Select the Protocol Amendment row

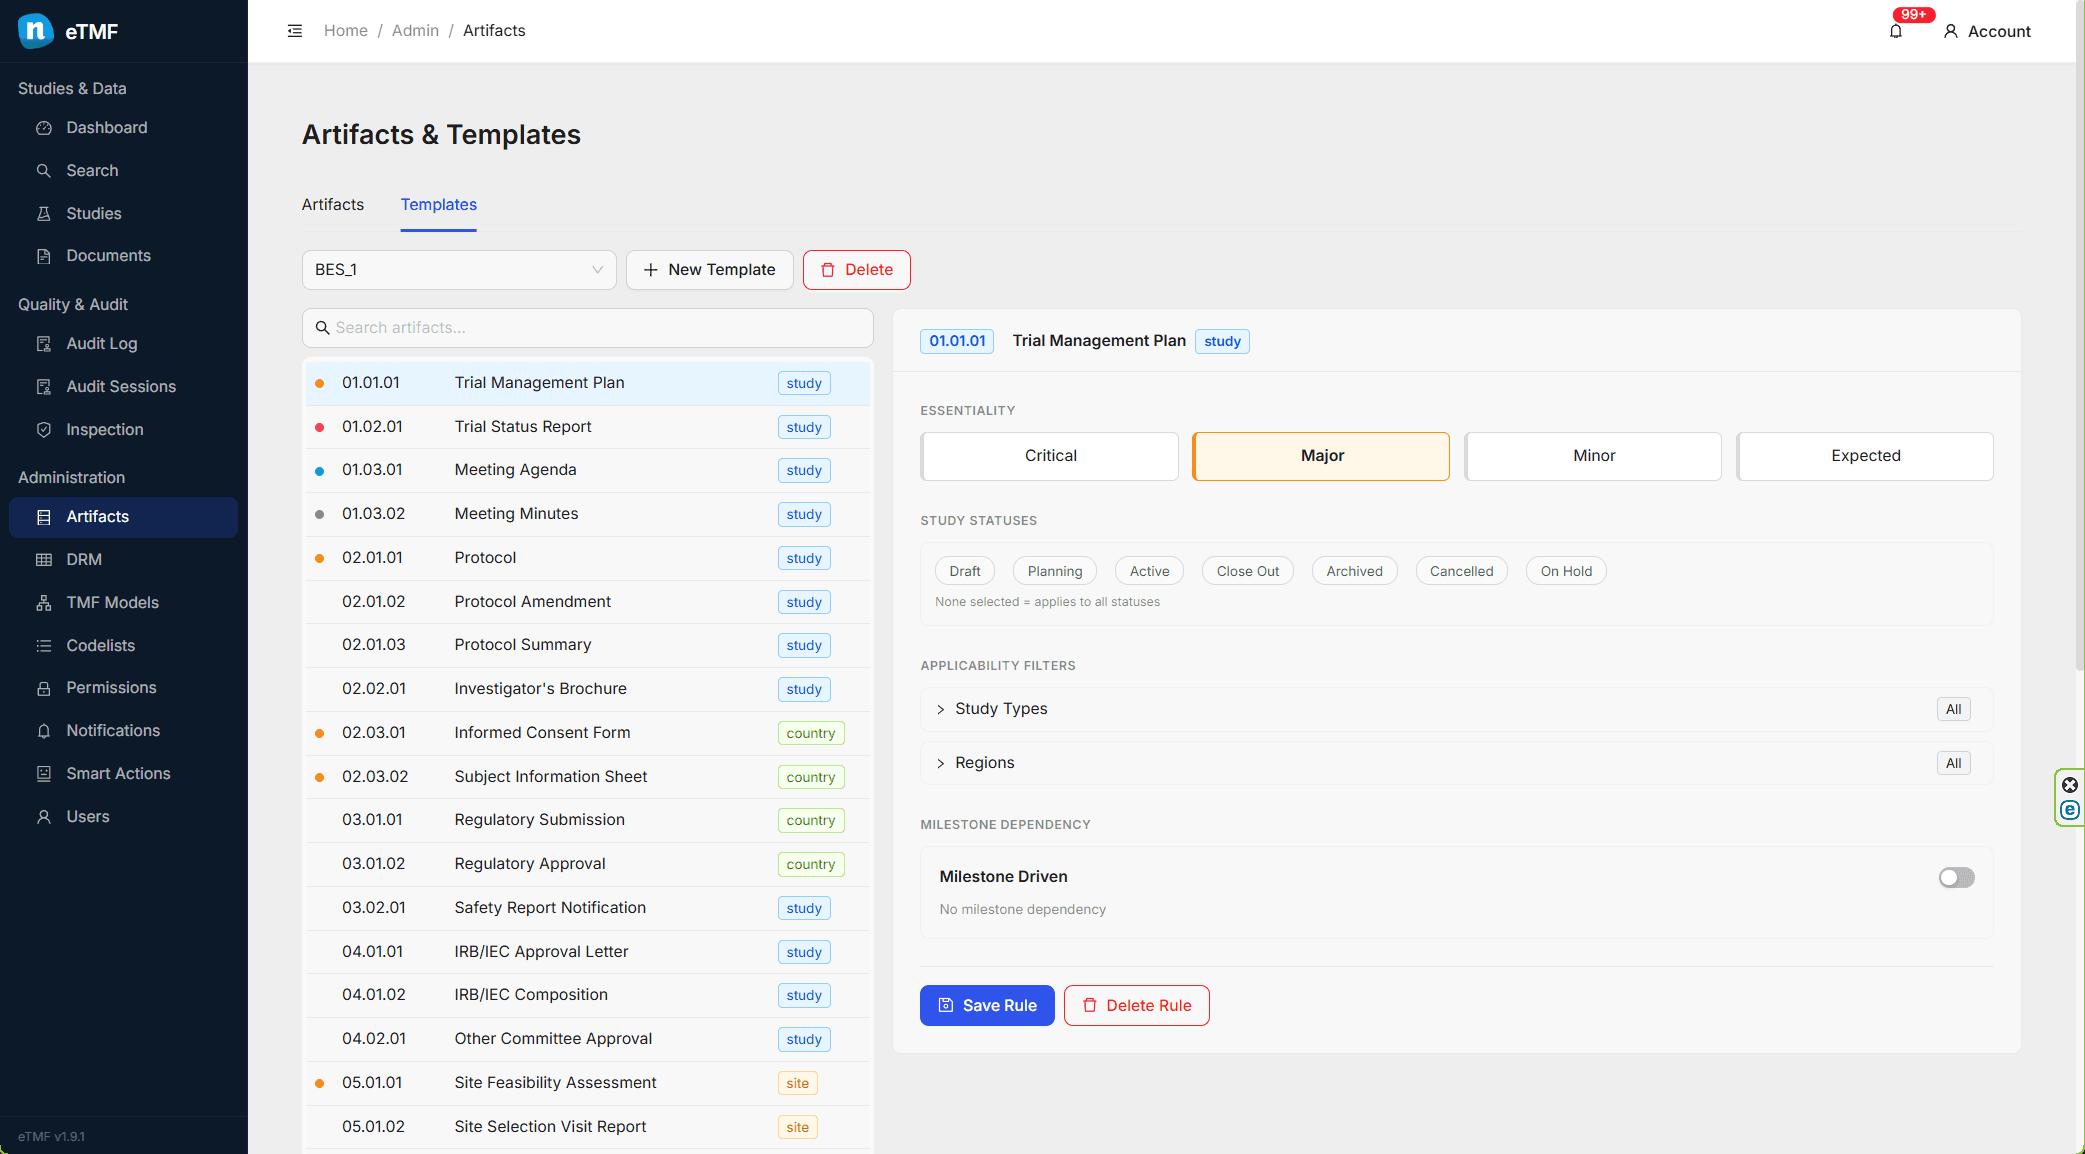[x=588, y=602]
